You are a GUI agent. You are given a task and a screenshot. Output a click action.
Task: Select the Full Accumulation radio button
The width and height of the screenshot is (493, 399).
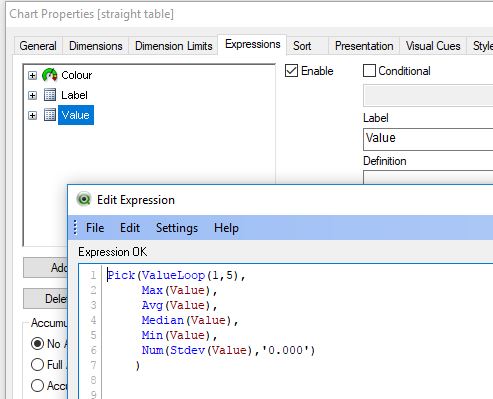[37, 365]
